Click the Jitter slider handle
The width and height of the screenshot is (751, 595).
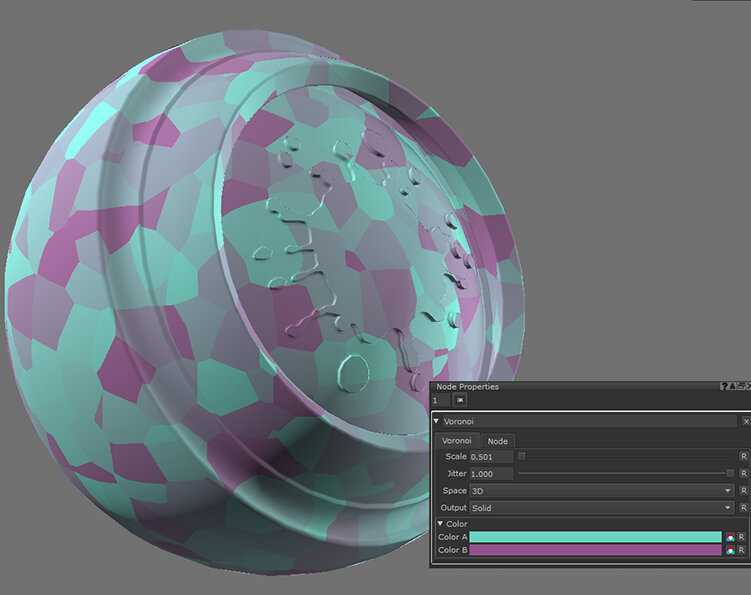[x=730, y=473]
